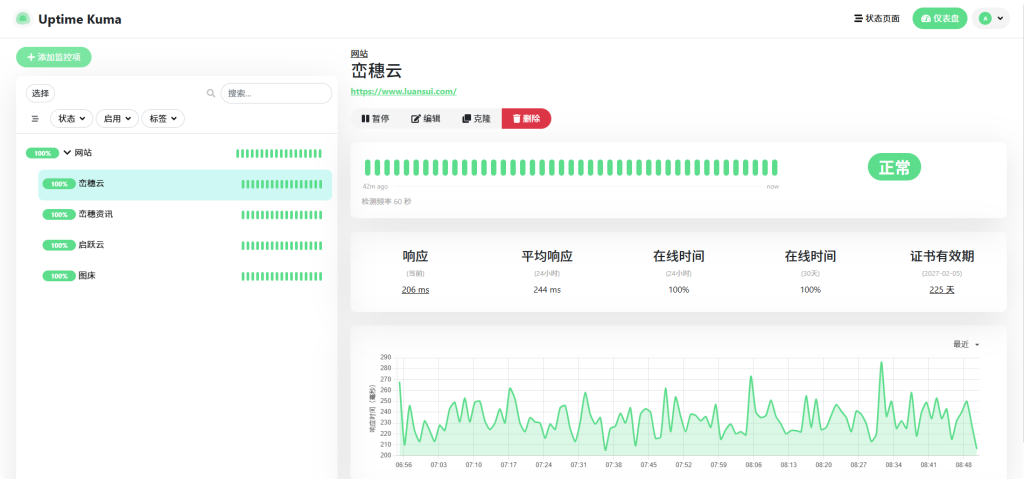The image size is (1024, 479).
Task: Focus the 搜索 search input field
Action: (x=276, y=93)
